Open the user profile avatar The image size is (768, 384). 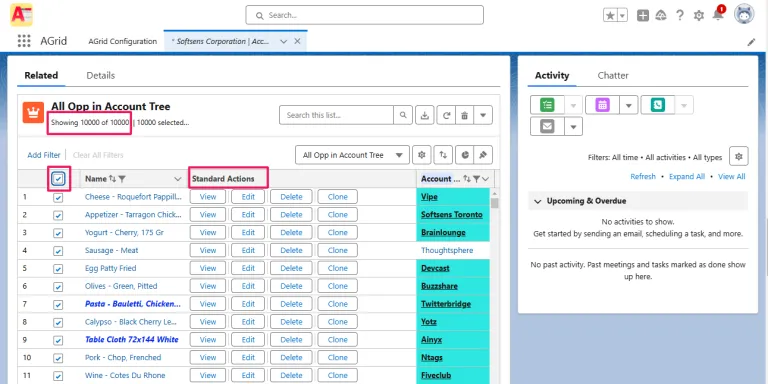click(744, 14)
